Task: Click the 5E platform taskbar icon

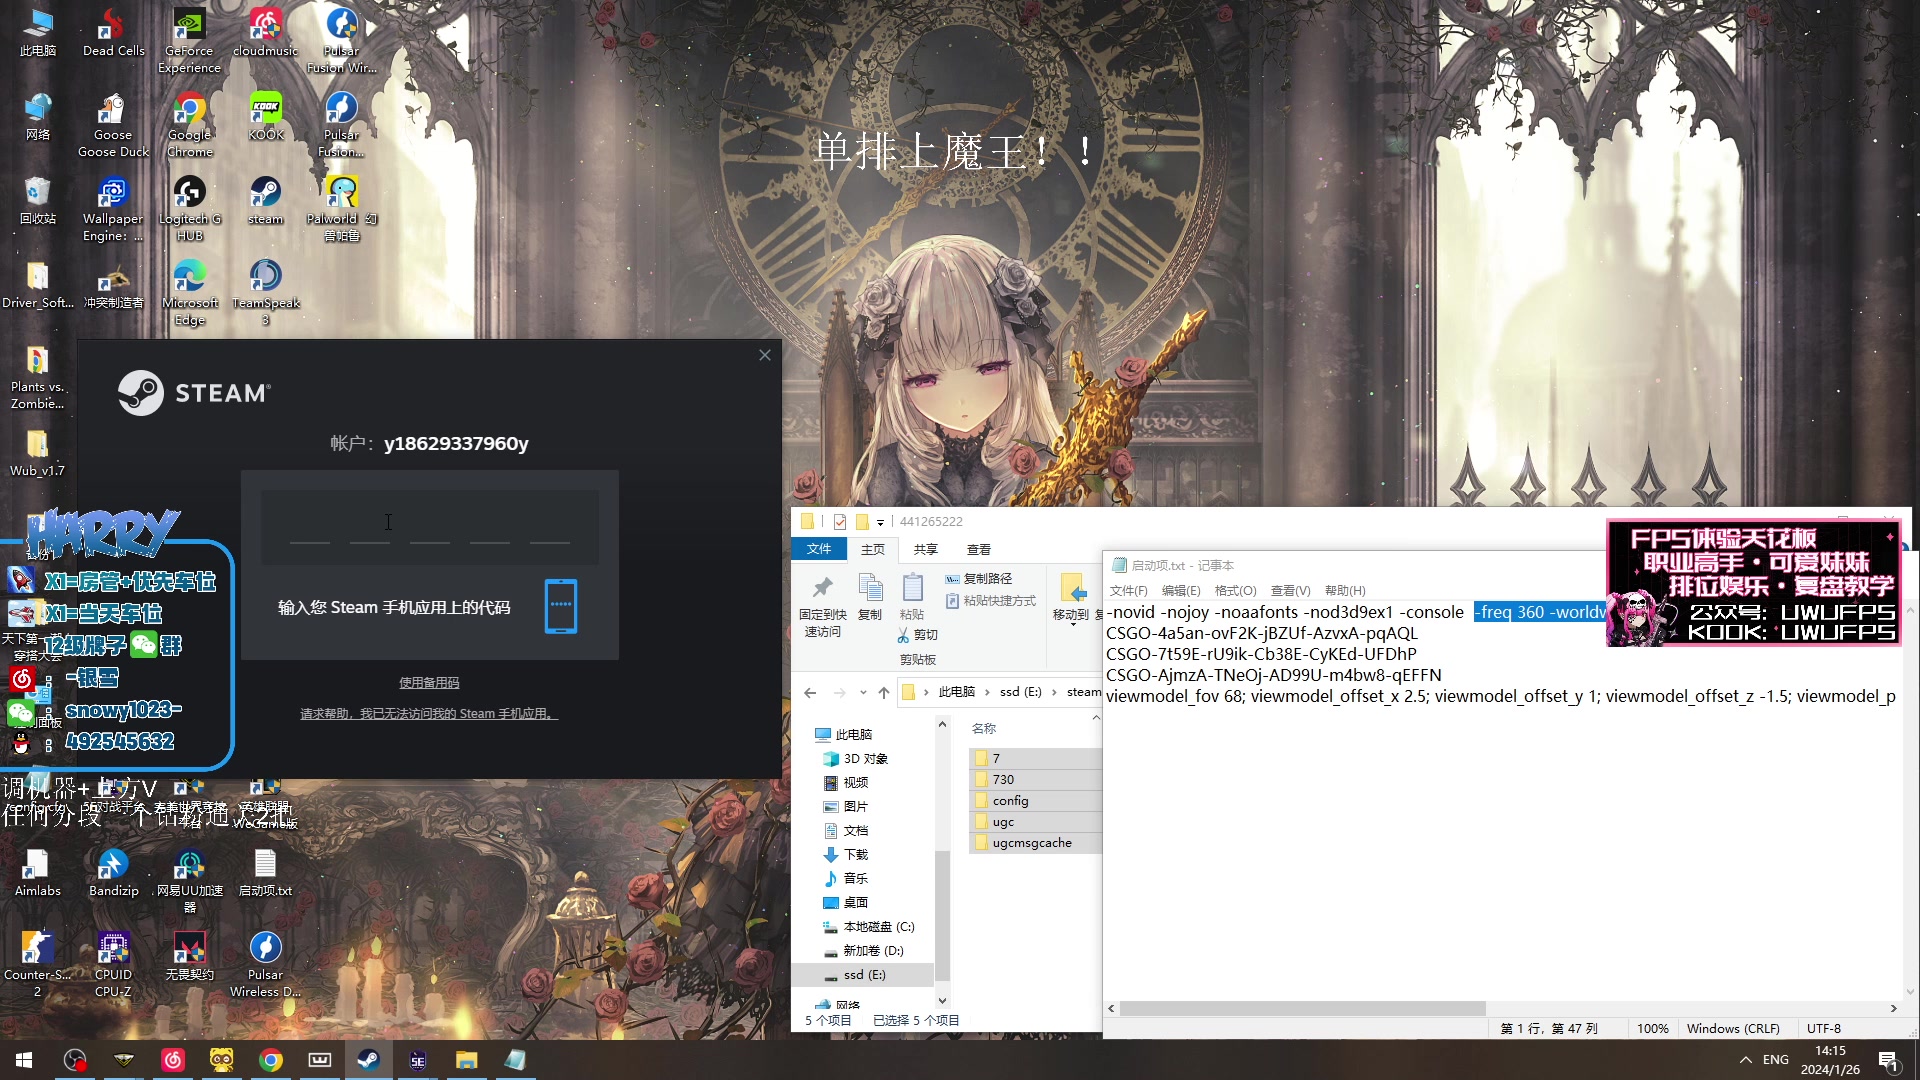Action: point(418,1060)
